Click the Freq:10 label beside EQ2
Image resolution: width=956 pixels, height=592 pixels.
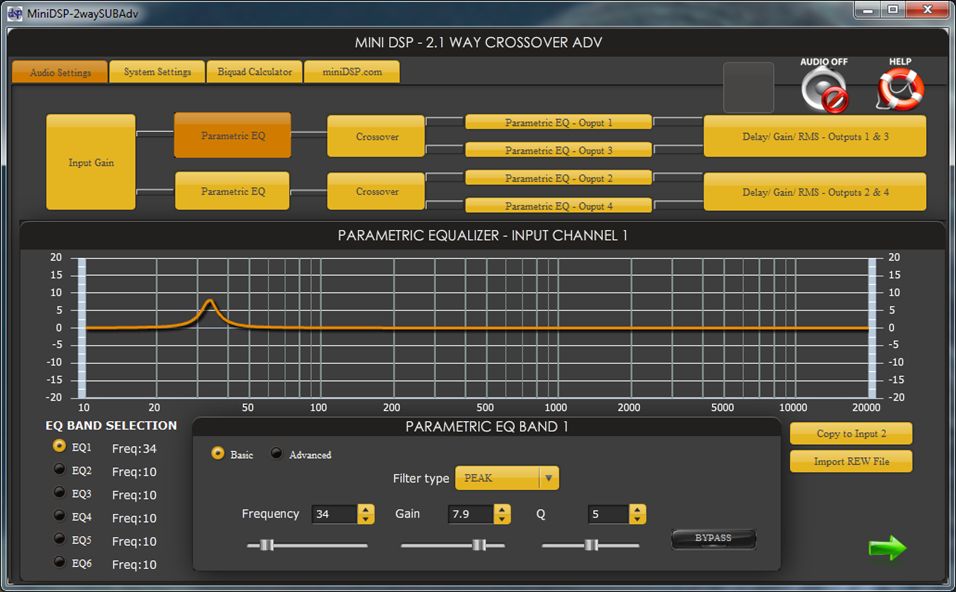click(134, 471)
